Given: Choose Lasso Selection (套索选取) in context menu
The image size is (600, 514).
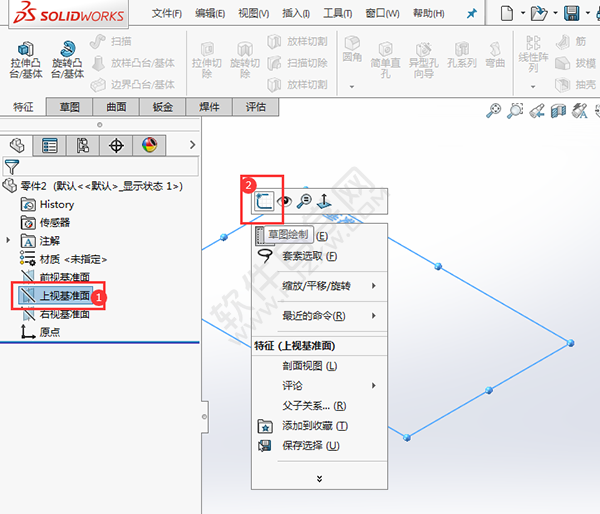Looking at the screenshot, I should [x=320, y=256].
